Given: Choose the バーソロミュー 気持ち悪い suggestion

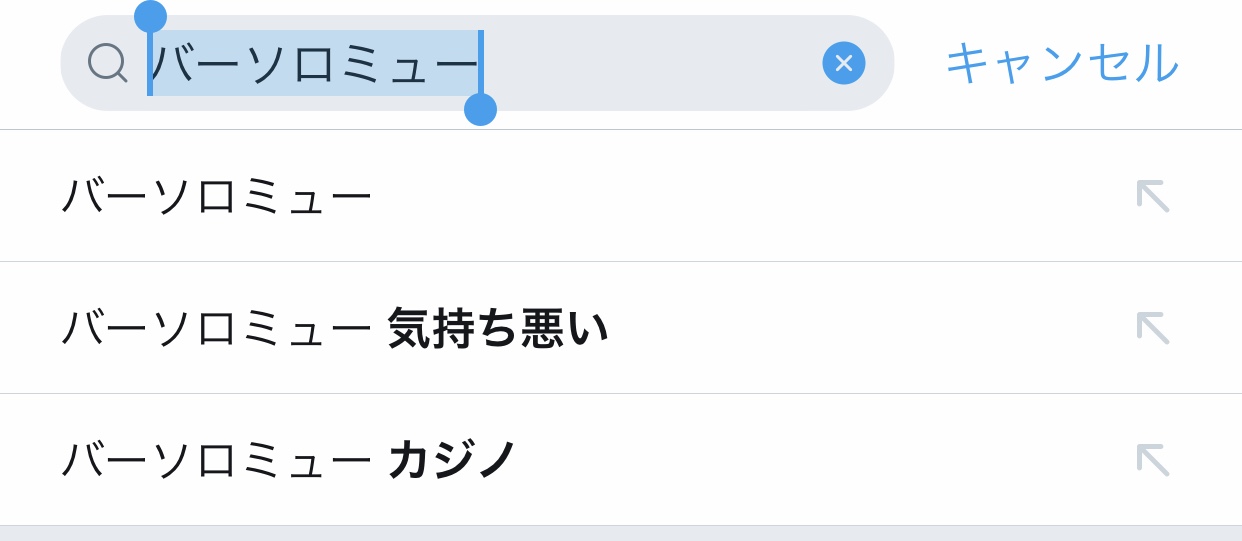Looking at the screenshot, I should pos(334,328).
